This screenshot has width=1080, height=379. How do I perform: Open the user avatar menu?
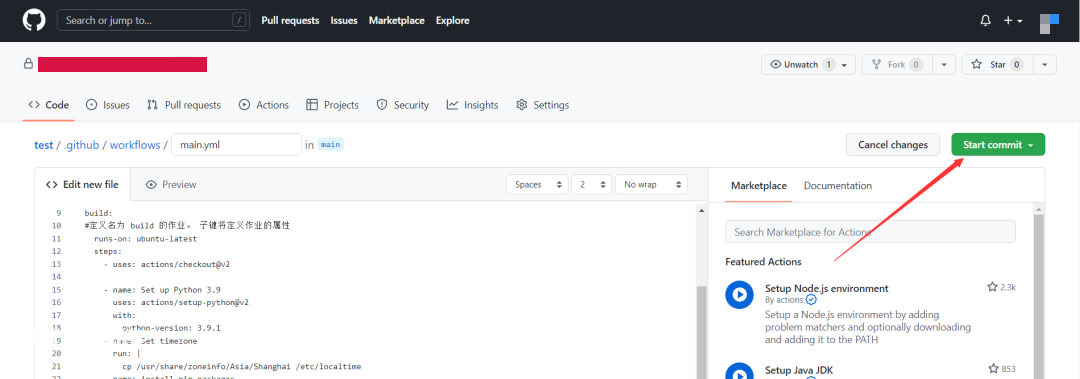tap(1049, 23)
